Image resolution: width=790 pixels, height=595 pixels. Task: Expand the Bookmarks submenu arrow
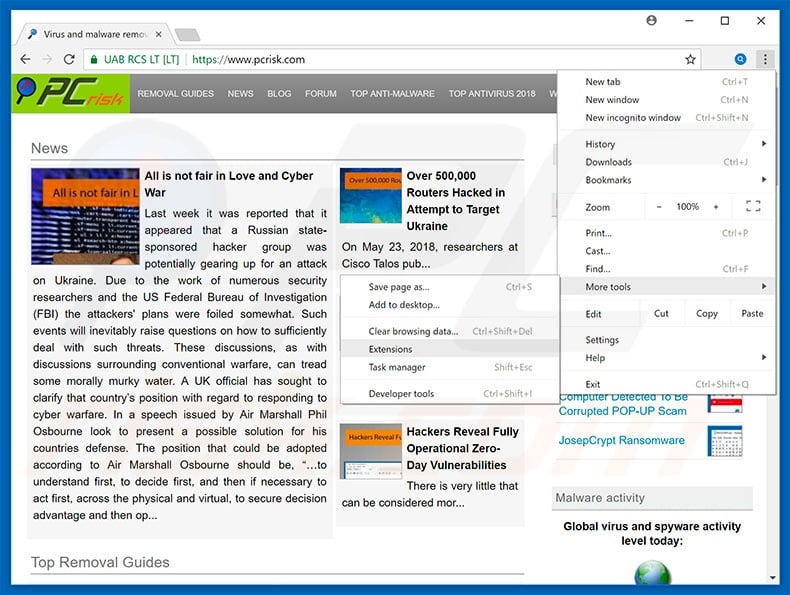(764, 179)
